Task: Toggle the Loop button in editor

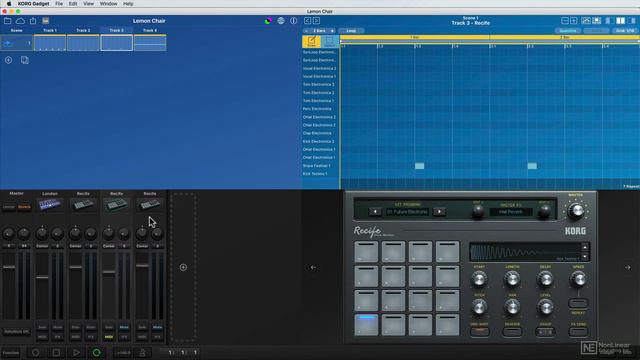Action: click(351, 31)
